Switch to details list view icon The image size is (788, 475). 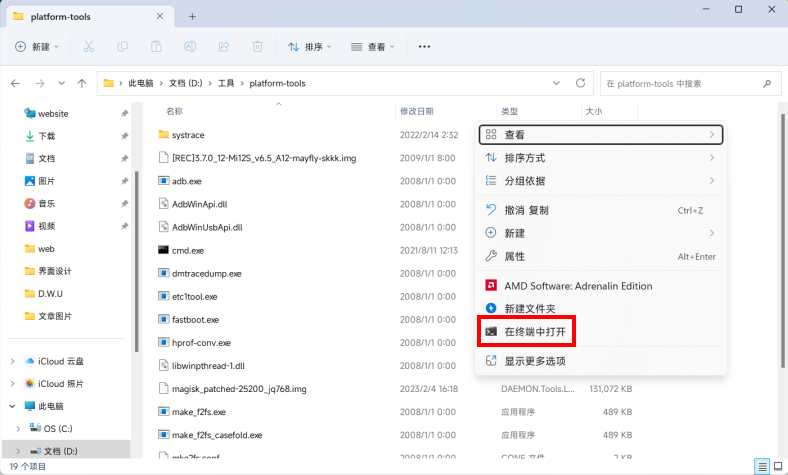762,467
